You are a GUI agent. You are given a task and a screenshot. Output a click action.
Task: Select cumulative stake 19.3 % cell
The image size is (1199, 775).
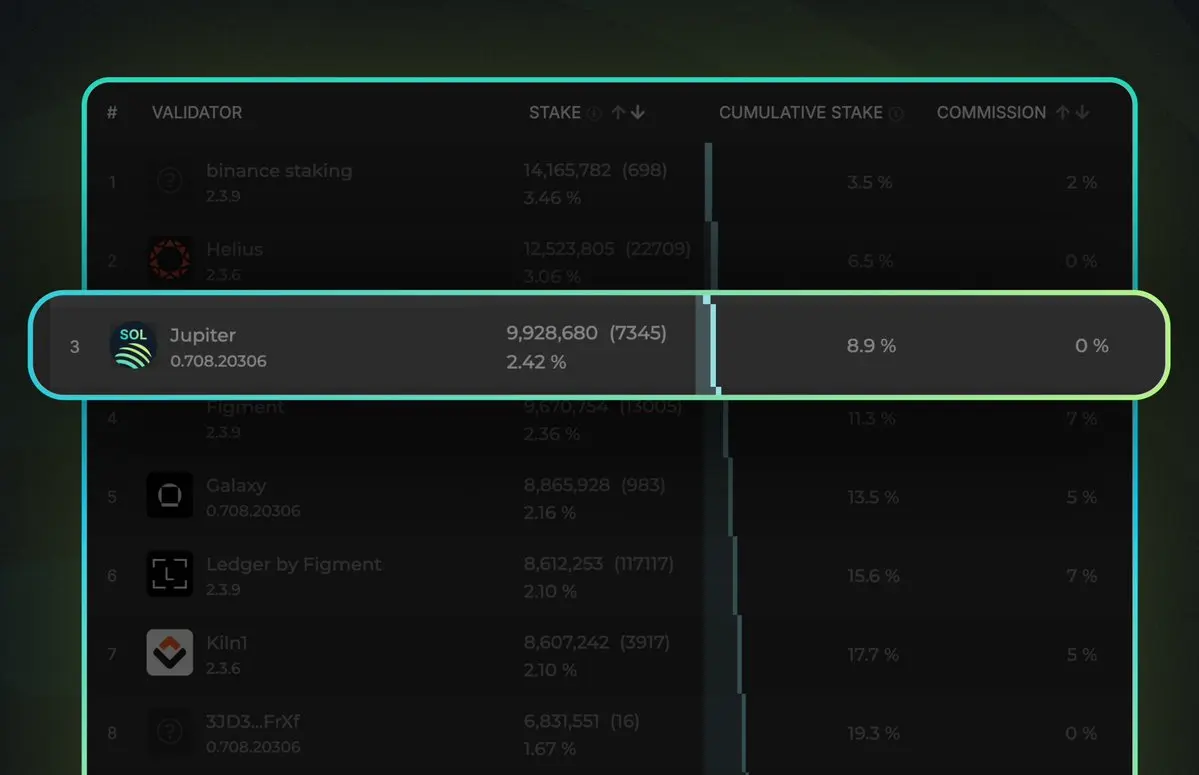pos(872,733)
